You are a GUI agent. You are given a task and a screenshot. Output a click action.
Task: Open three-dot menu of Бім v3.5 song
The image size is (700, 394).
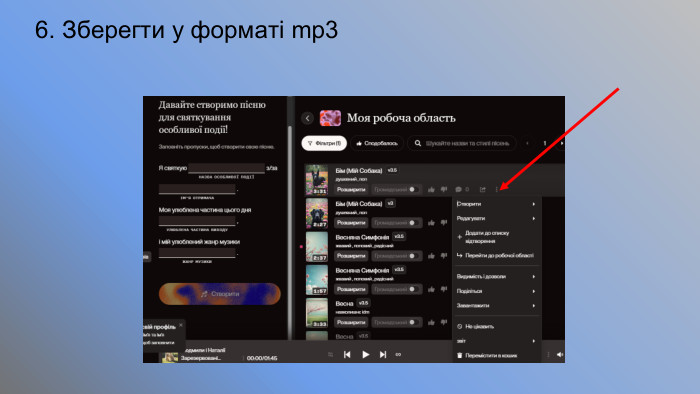pyautogui.click(x=496, y=190)
